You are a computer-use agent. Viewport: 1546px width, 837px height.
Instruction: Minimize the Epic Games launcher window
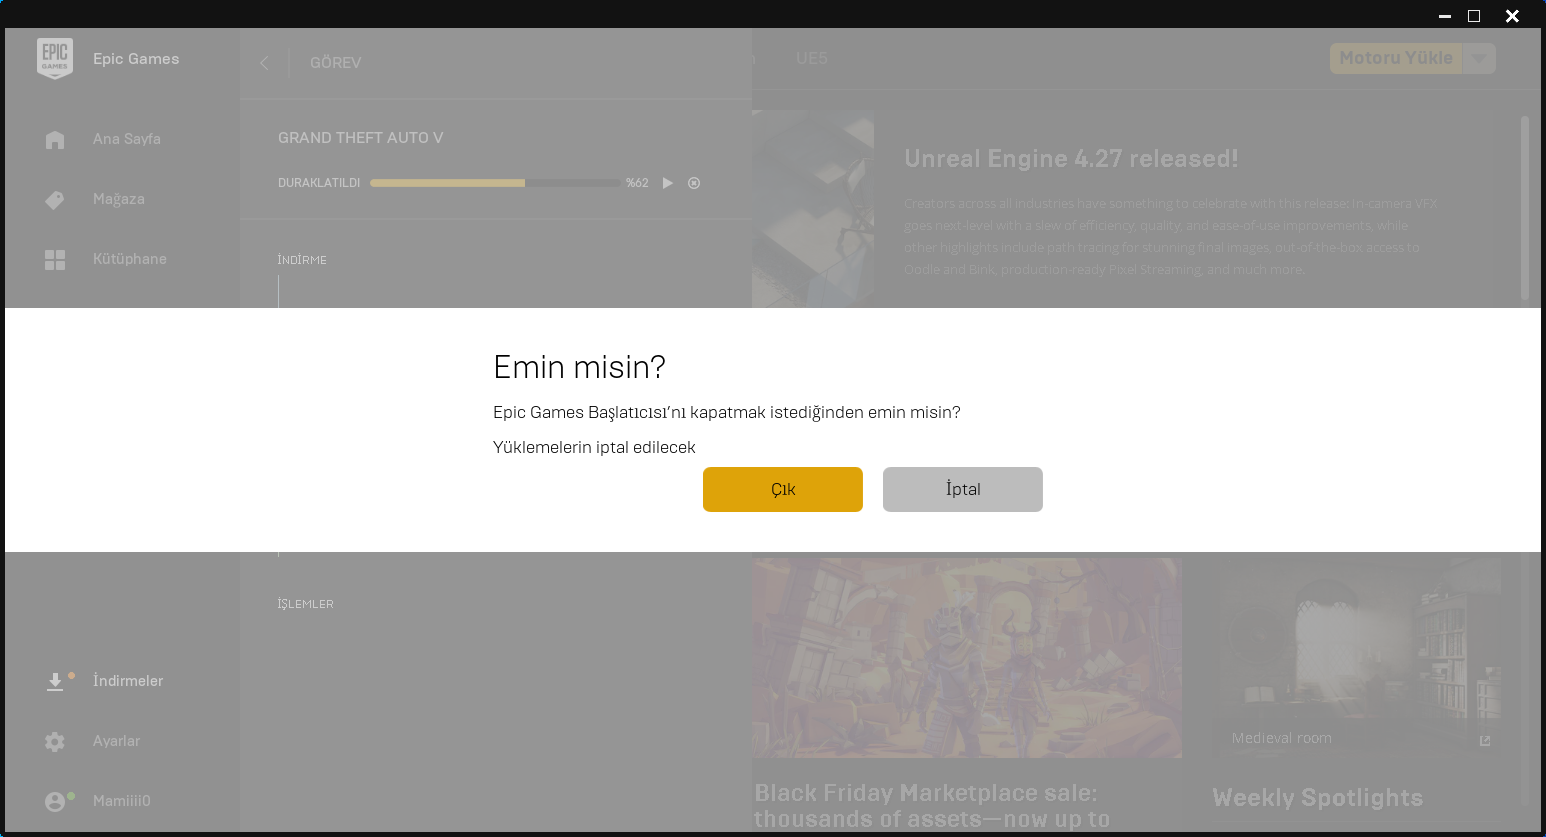pos(1445,16)
